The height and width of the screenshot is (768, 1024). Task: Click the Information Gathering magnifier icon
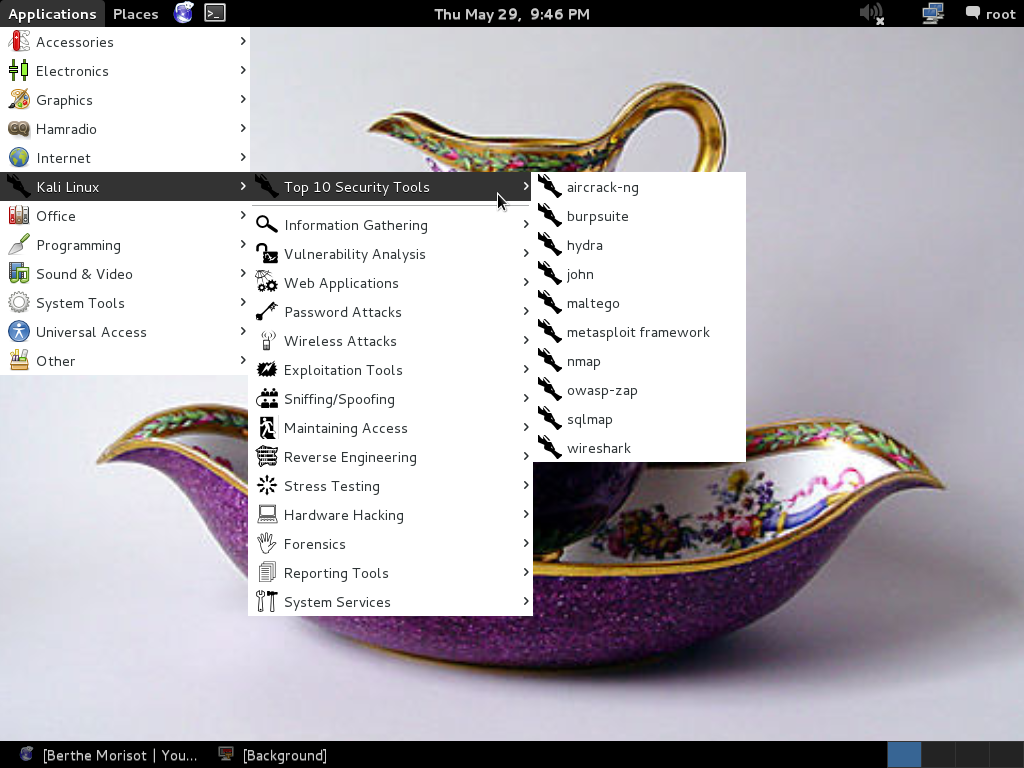click(x=267, y=225)
